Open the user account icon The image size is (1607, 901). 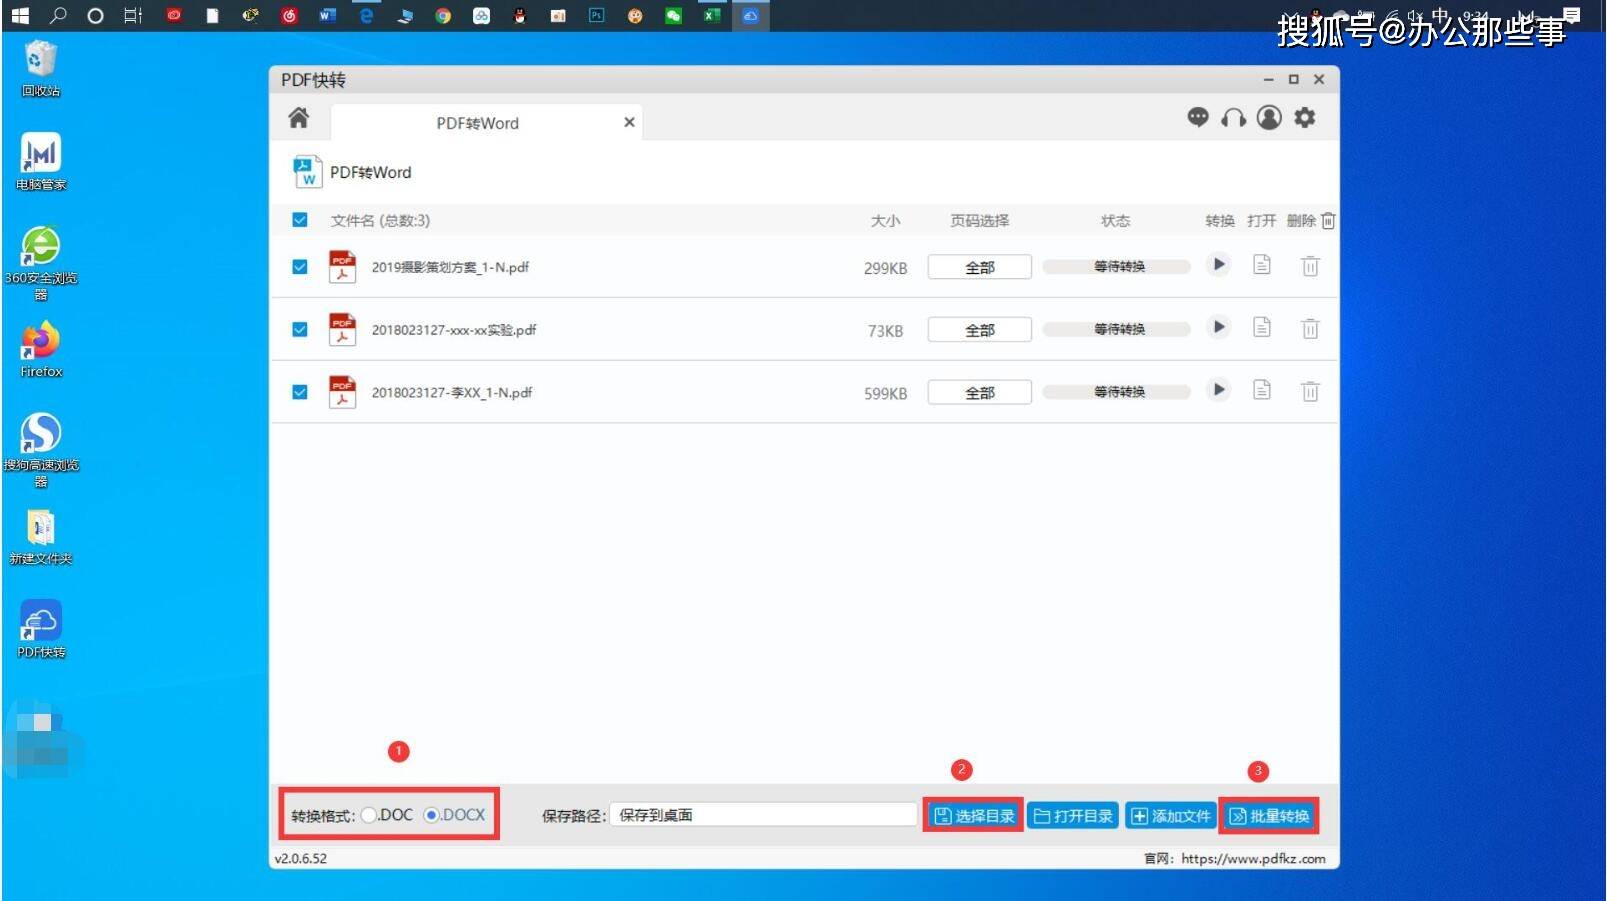point(1269,117)
